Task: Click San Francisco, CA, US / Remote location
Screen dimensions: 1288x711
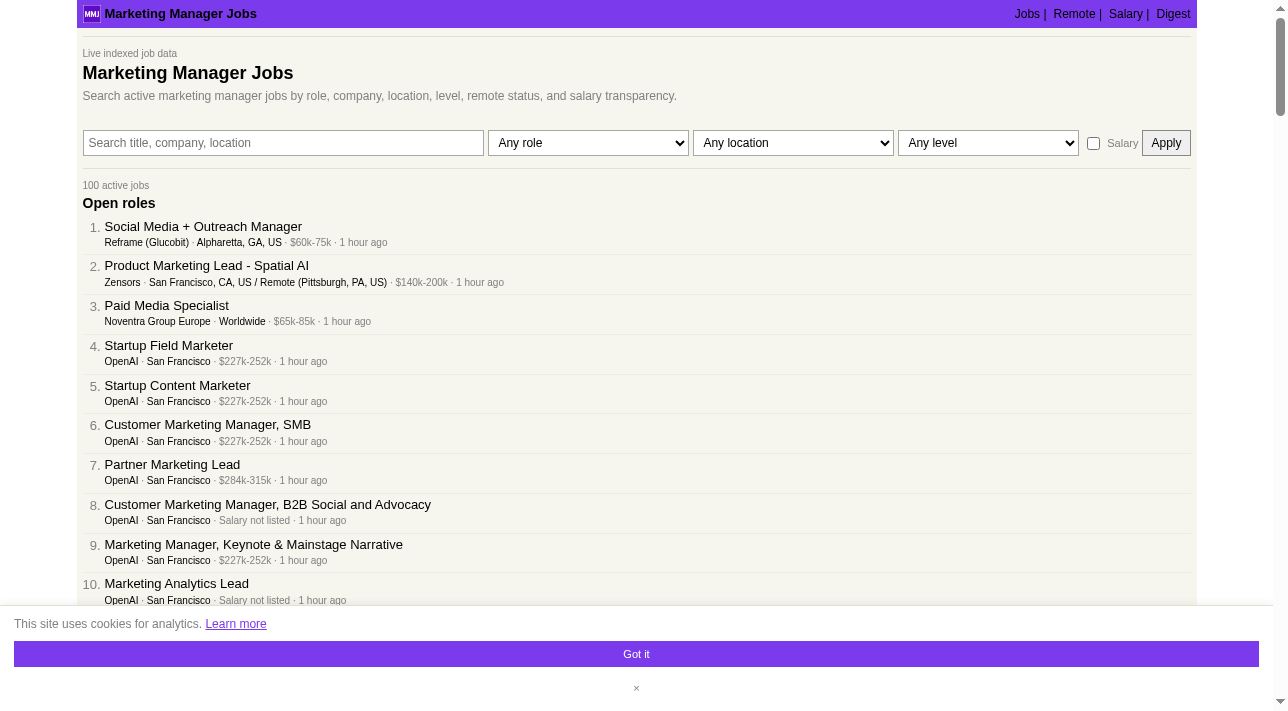Action: click(x=268, y=283)
